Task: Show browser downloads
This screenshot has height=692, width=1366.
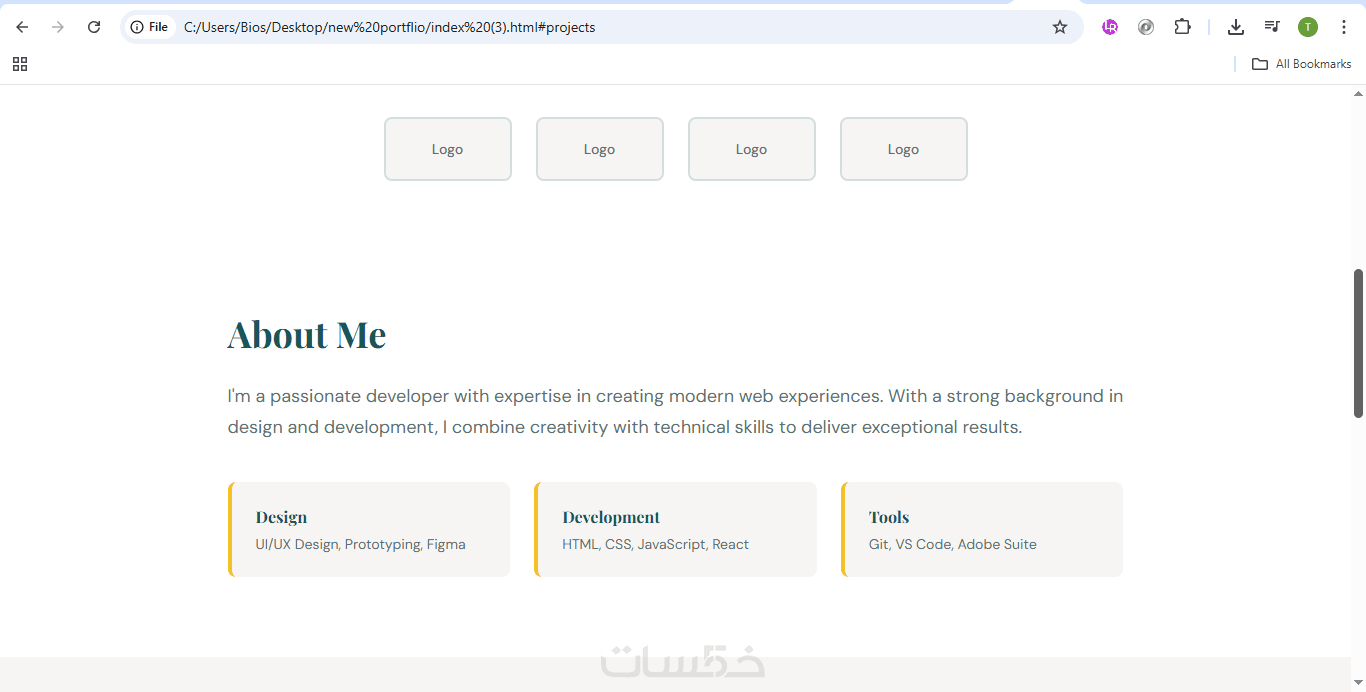Action: [x=1236, y=27]
